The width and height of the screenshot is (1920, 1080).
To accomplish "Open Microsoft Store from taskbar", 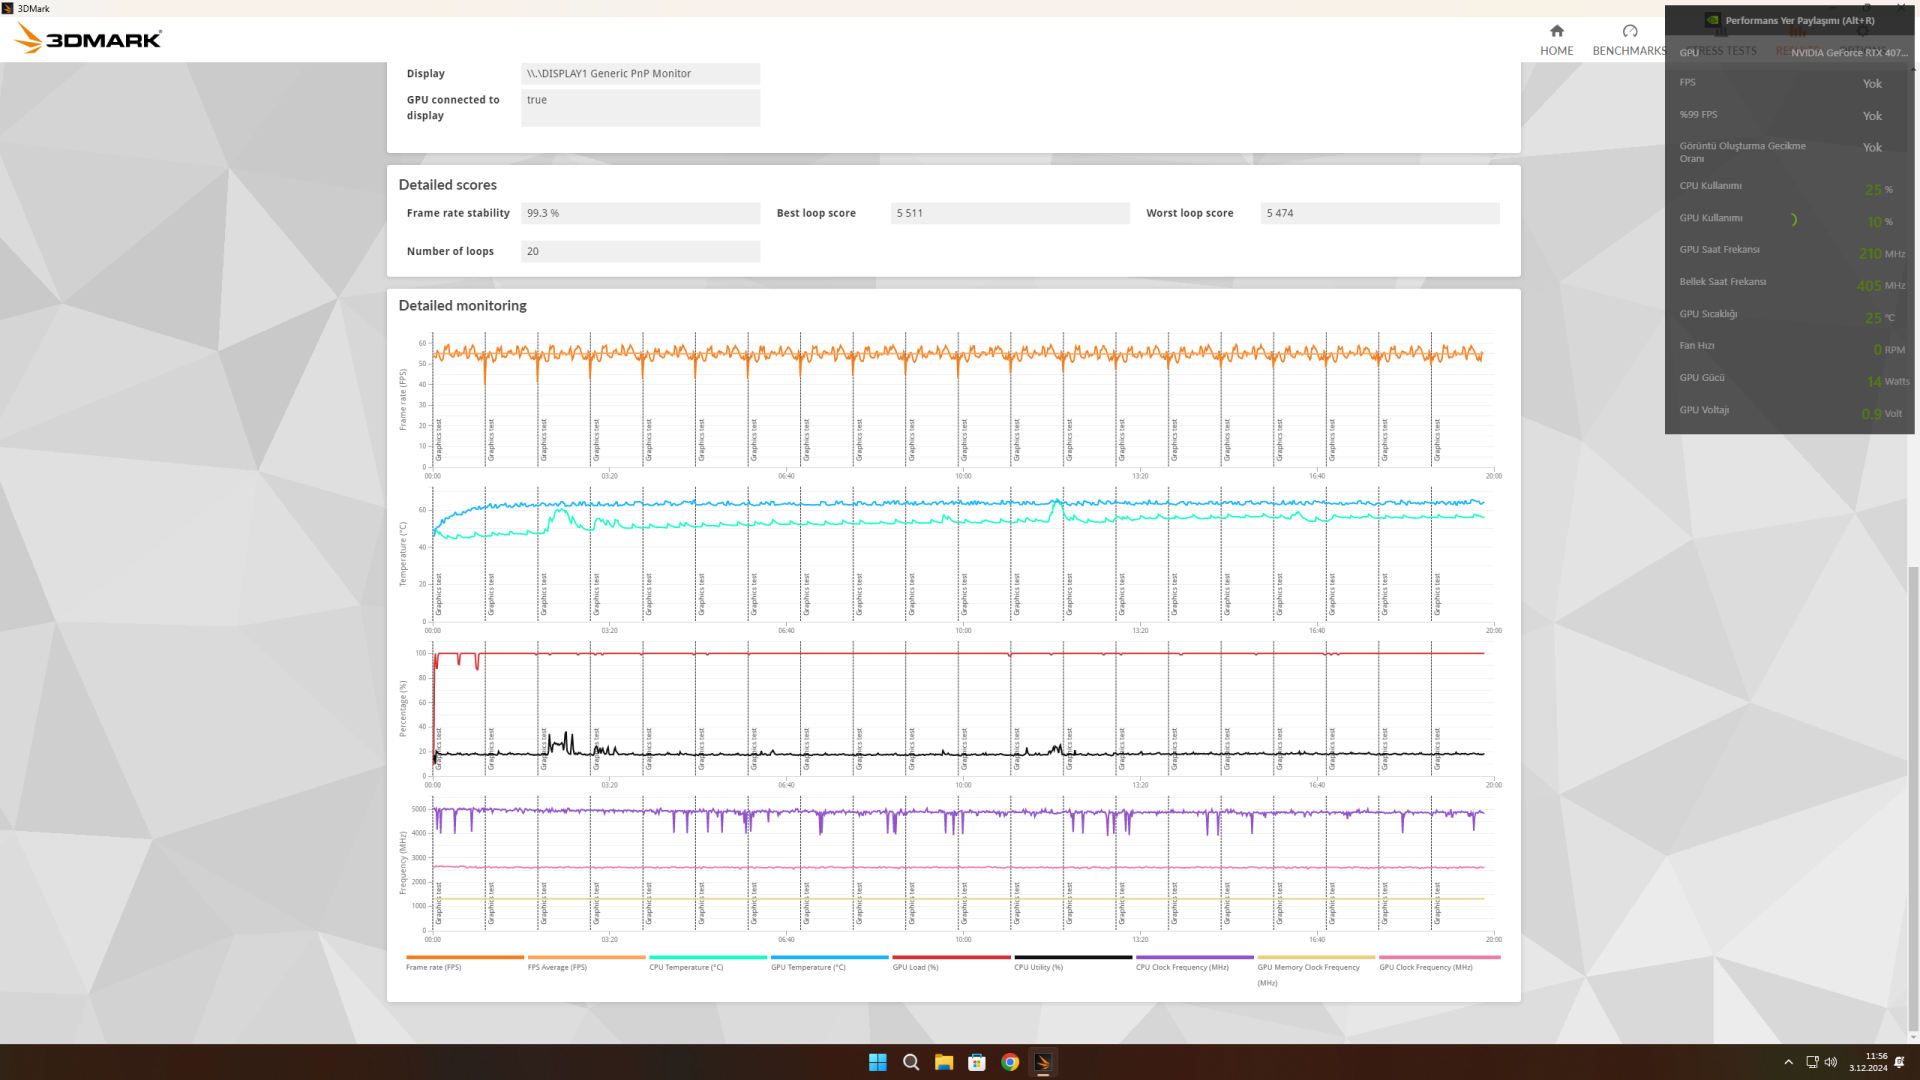I will [977, 1062].
